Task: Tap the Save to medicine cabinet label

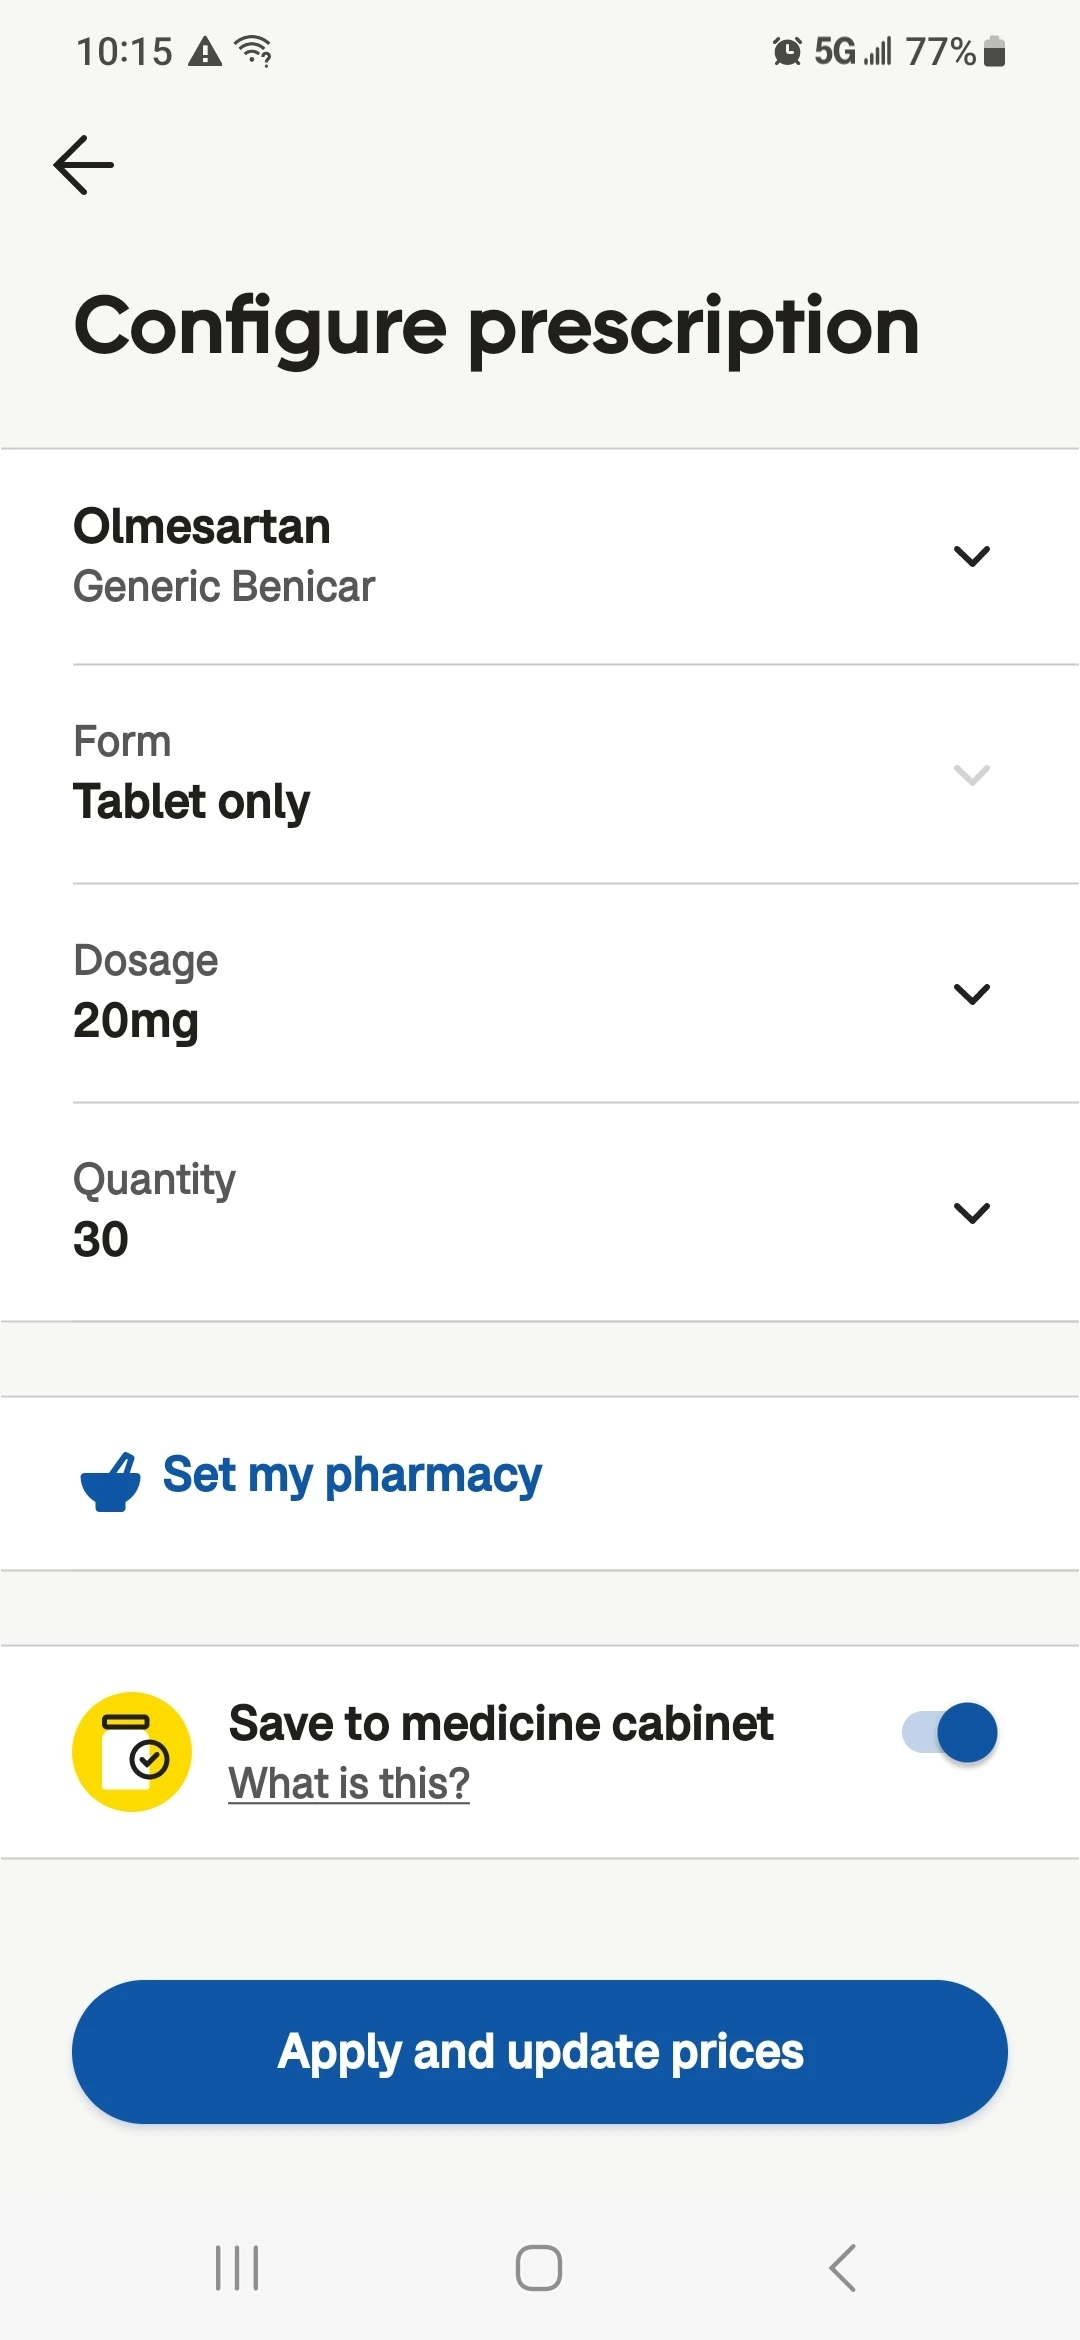Action: [x=501, y=1723]
